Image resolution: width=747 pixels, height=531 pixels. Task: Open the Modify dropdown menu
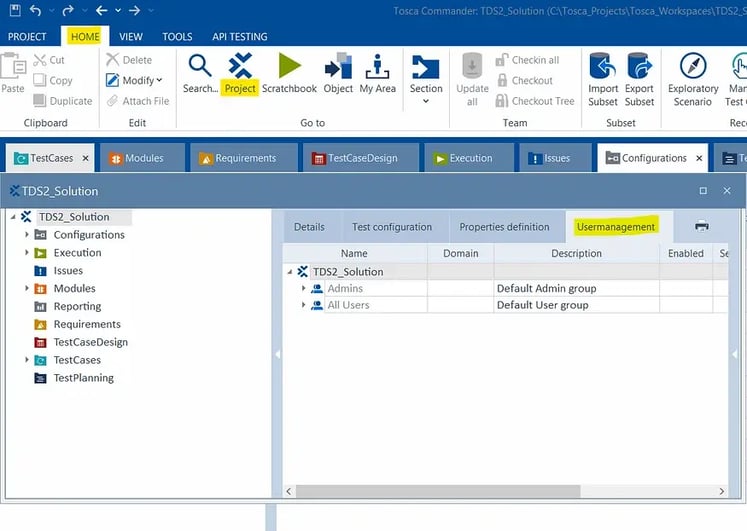click(135, 80)
